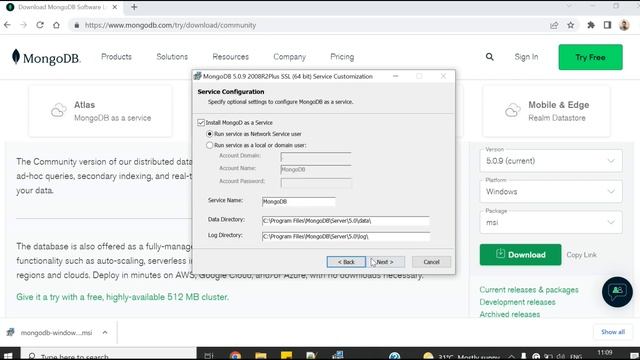This screenshot has width=640, height=360.
Task: Open the free 512 MB cluster link
Action: 122,297
